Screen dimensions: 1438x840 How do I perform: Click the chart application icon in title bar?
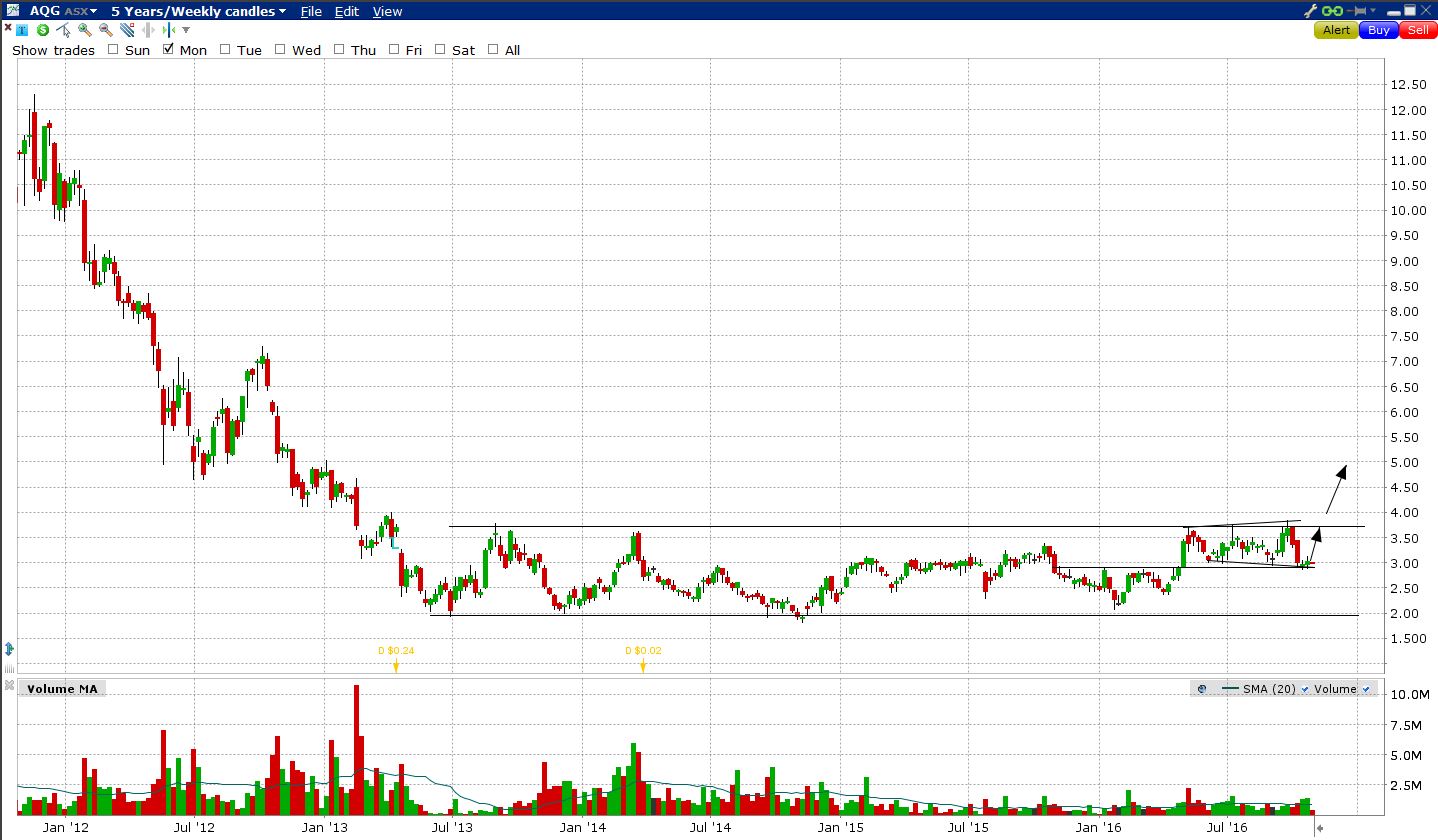(x=13, y=10)
